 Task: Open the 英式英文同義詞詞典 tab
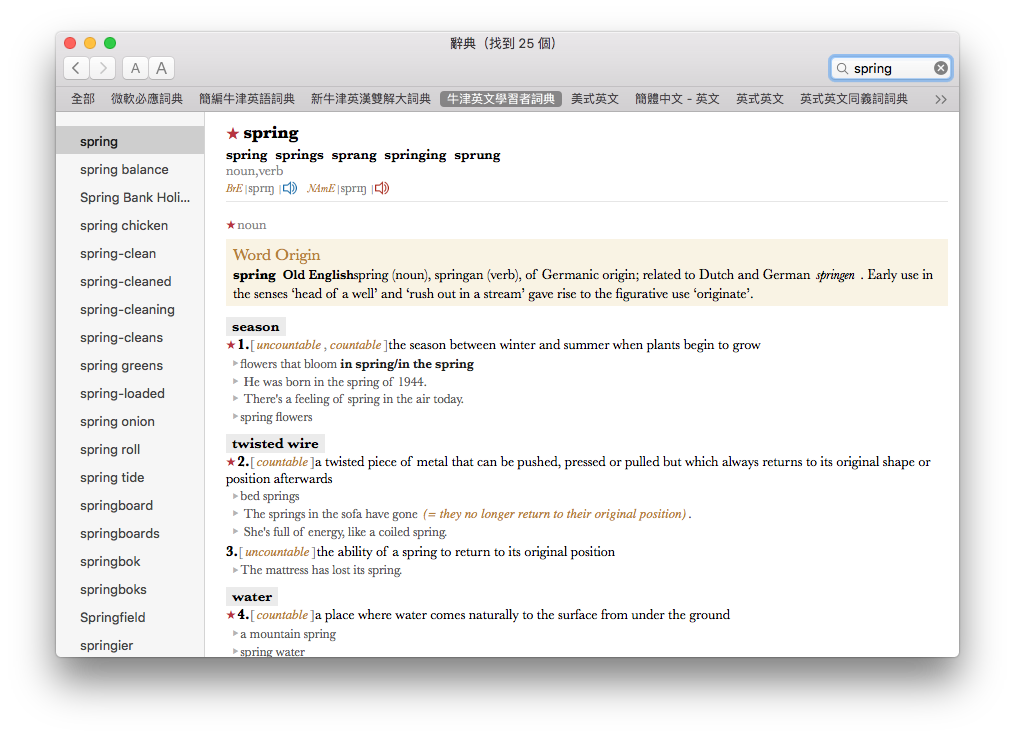(x=854, y=99)
